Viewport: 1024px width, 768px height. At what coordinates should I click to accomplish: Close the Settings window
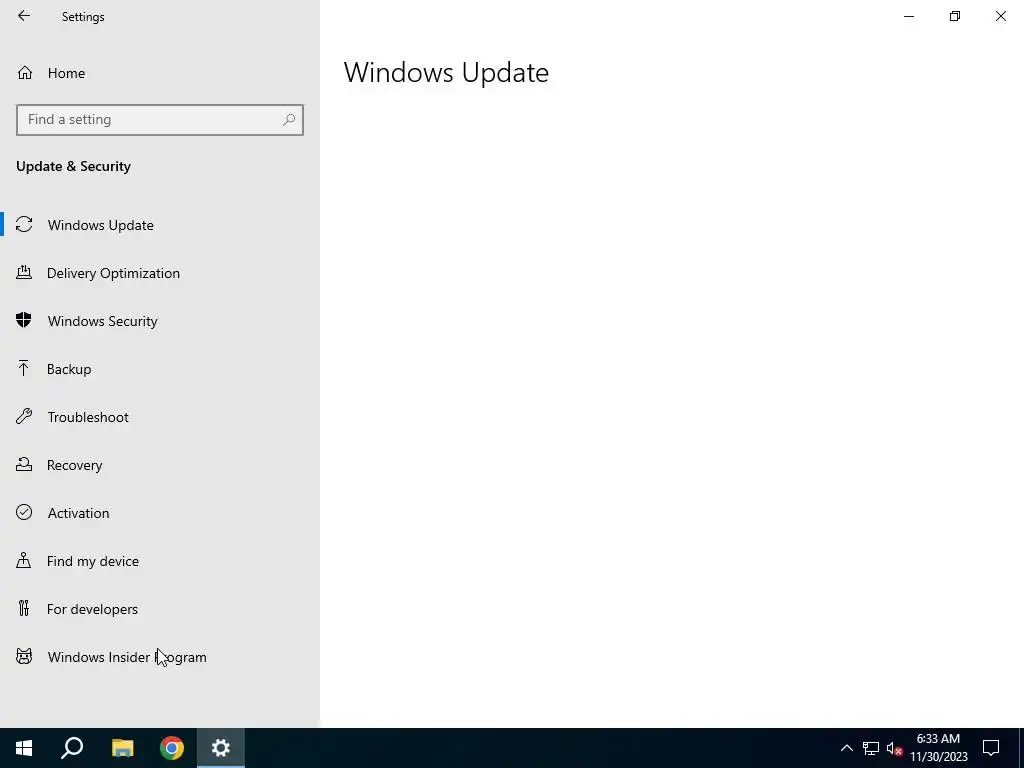1000,16
